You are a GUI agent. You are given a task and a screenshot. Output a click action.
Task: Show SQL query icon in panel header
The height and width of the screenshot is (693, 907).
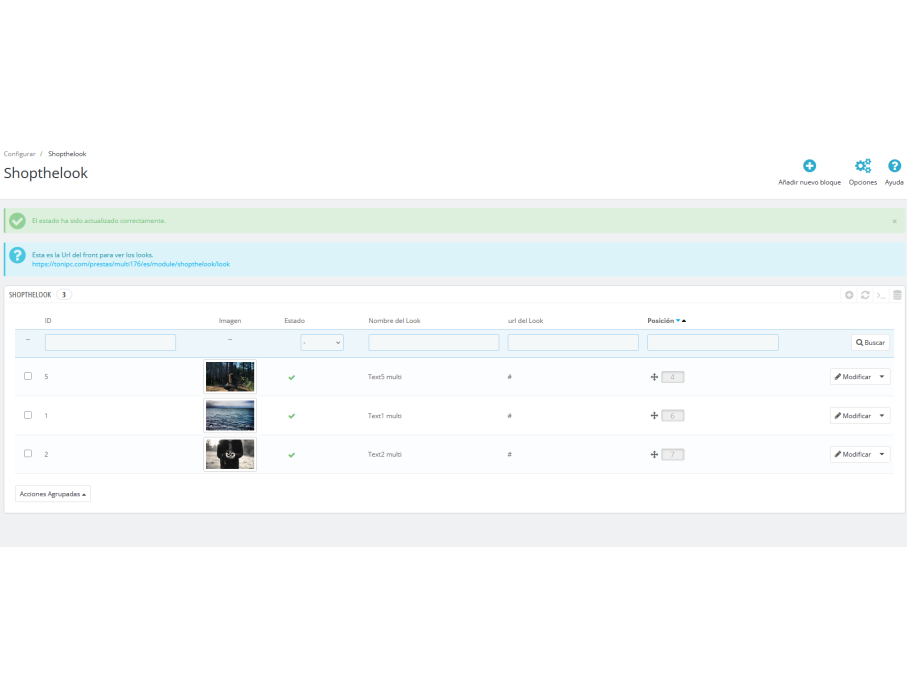(881, 295)
